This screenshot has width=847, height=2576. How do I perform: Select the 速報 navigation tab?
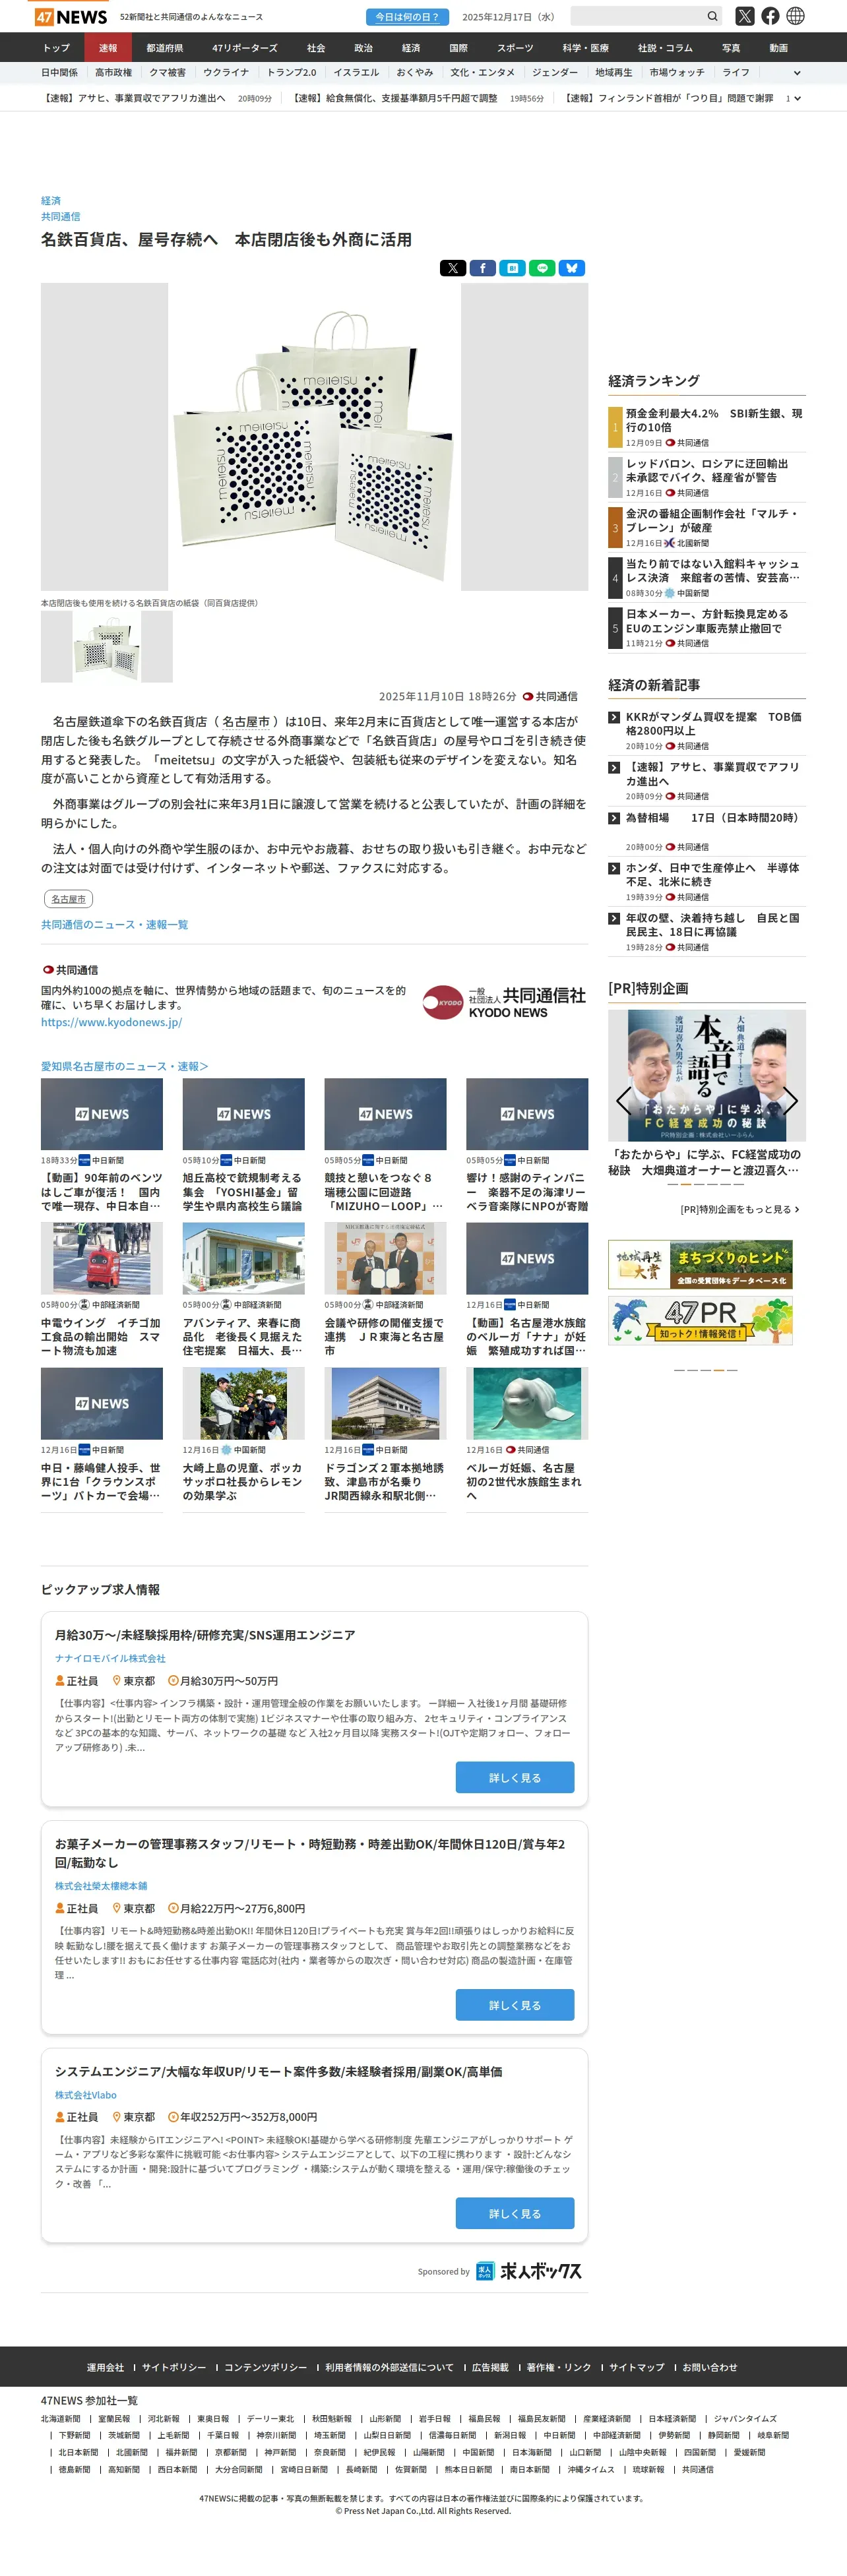click(x=108, y=48)
